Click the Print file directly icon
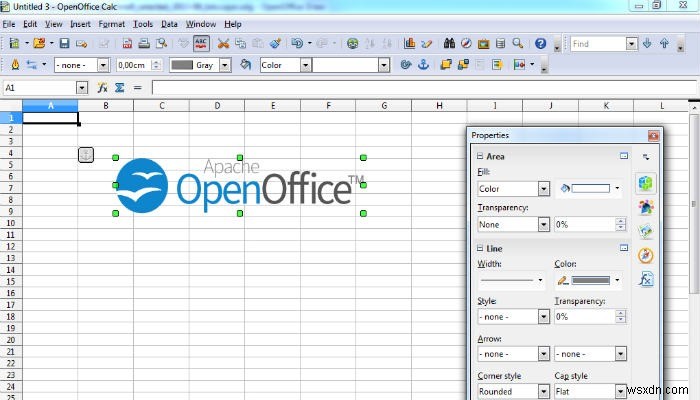The height and width of the screenshot is (400, 700). 144,43
